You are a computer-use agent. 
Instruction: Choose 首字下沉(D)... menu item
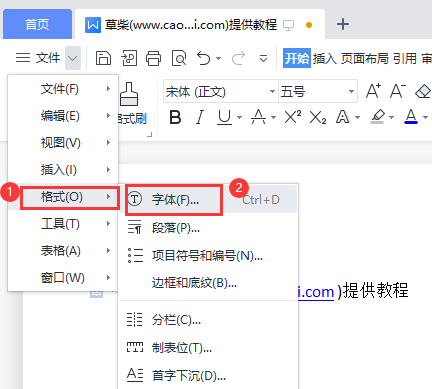[209, 375]
